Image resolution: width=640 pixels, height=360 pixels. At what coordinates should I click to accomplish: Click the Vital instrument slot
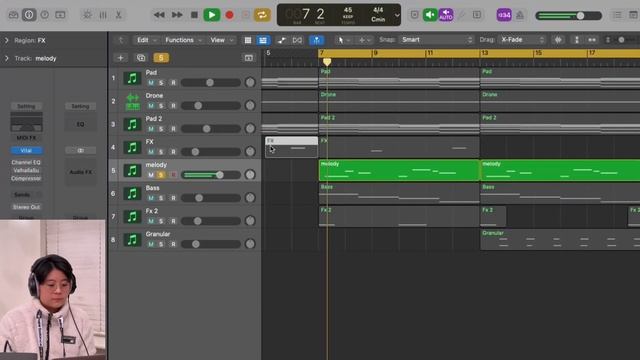tap(26, 151)
